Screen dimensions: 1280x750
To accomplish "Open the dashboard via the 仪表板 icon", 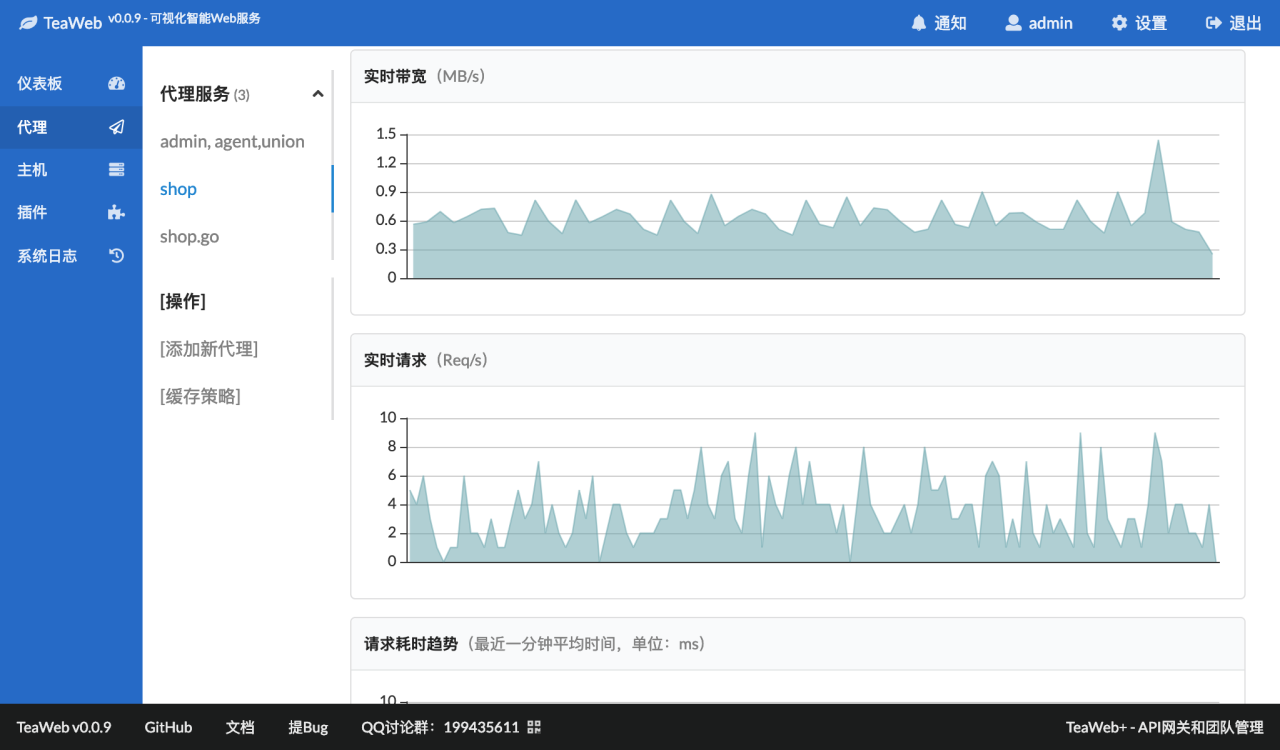I will pos(117,83).
